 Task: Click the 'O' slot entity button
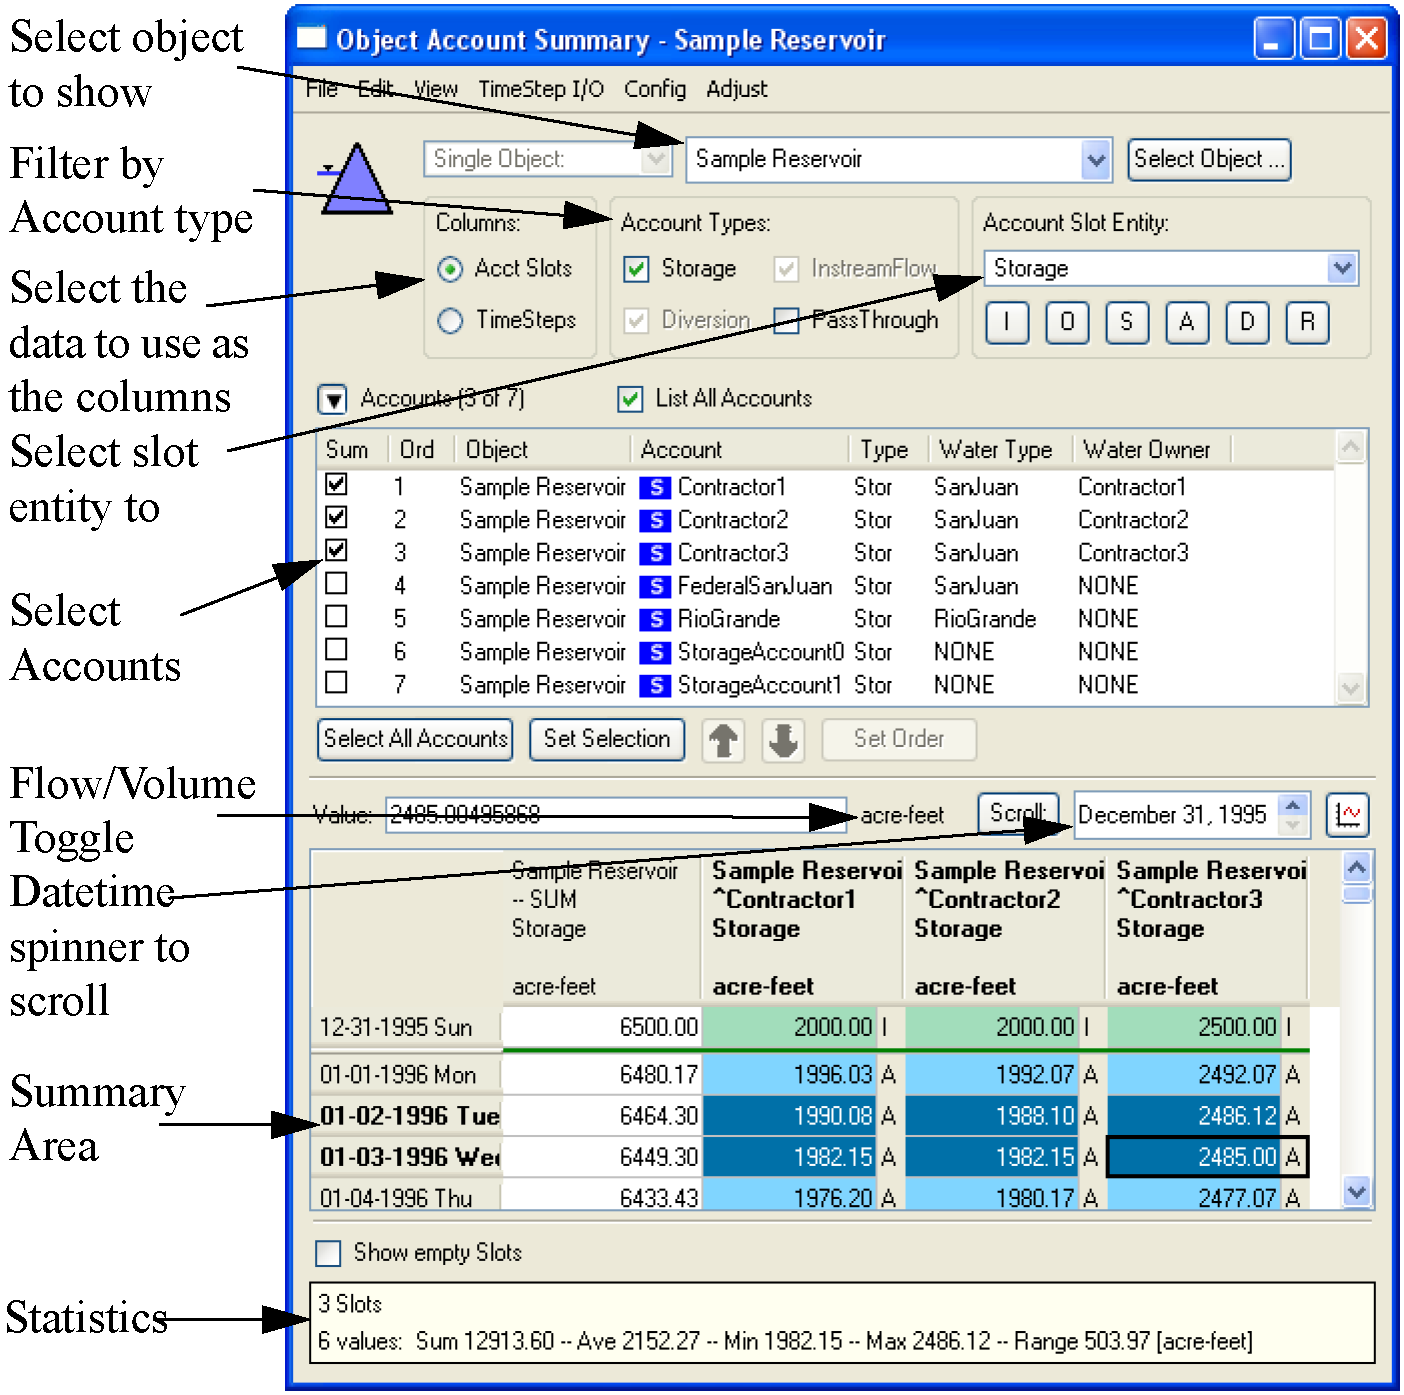(1067, 322)
